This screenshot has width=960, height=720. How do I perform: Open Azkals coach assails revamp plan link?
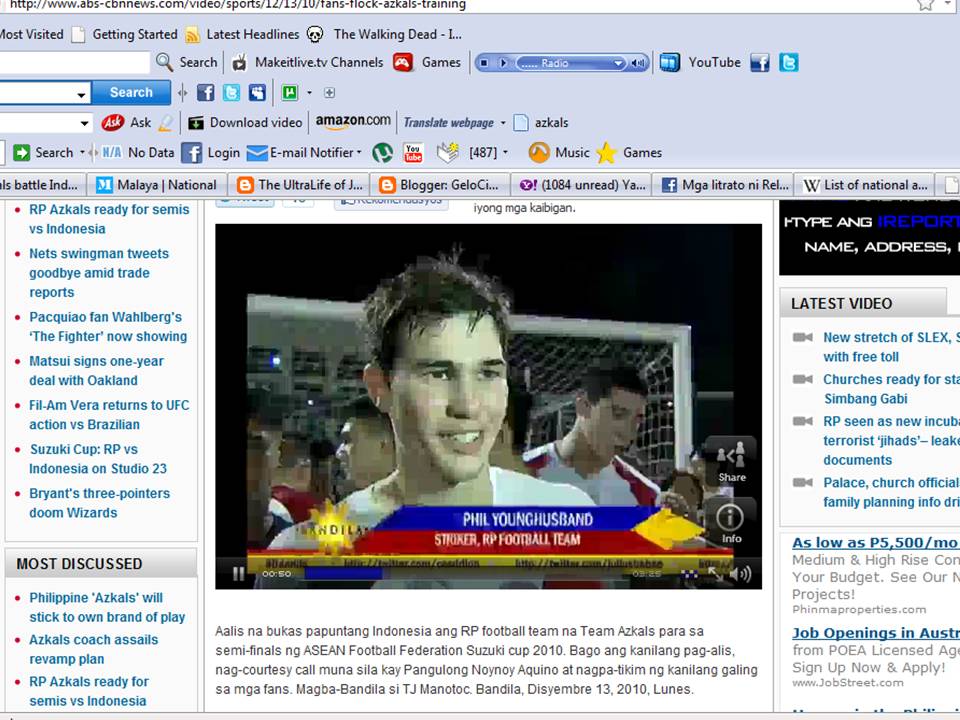click(x=93, y=649)
